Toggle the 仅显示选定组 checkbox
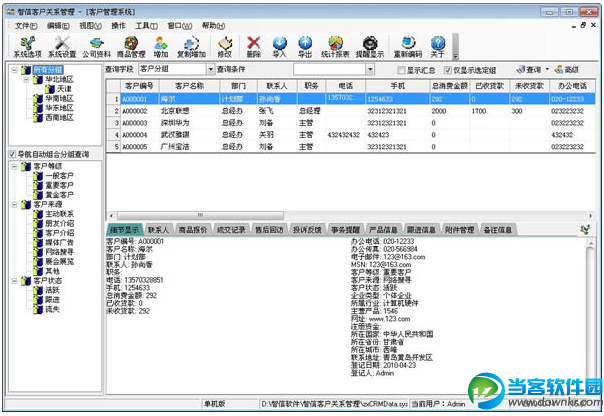Viewport: 604px width, 416px height. (447, 70)
